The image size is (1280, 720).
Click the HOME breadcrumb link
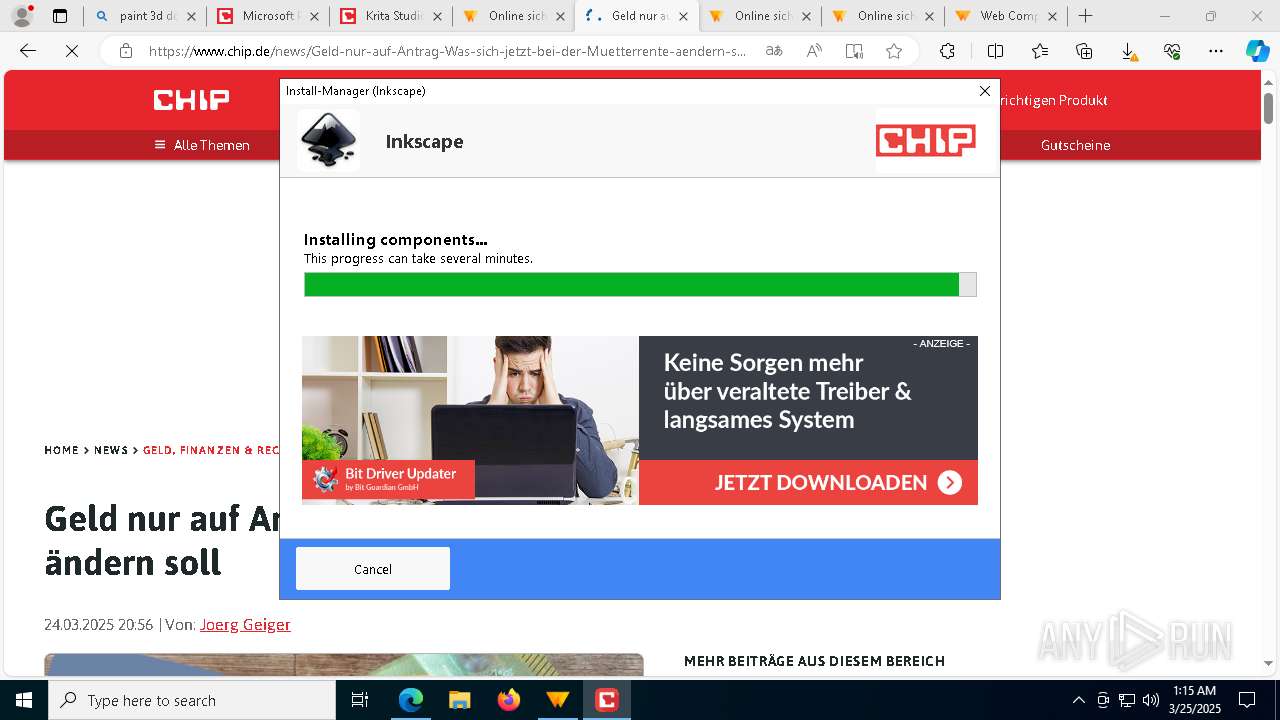click(x=61, y=450)
